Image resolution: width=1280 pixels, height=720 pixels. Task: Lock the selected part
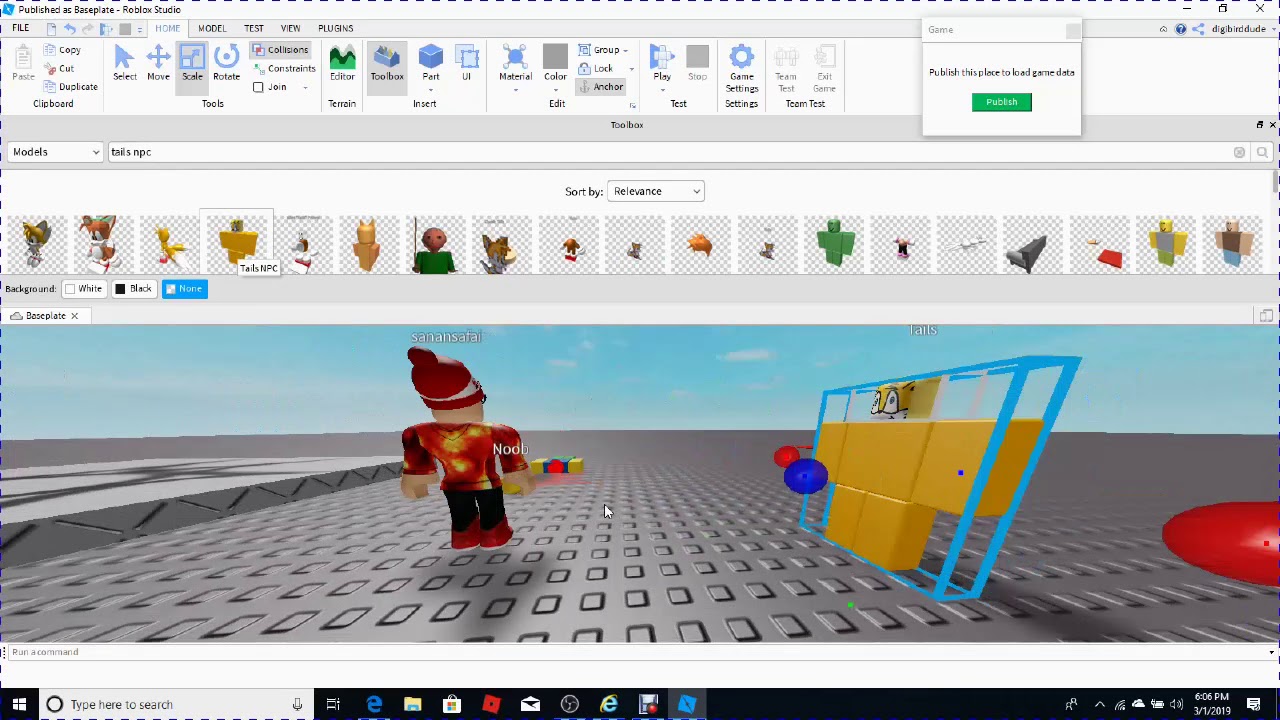(596, 69)
